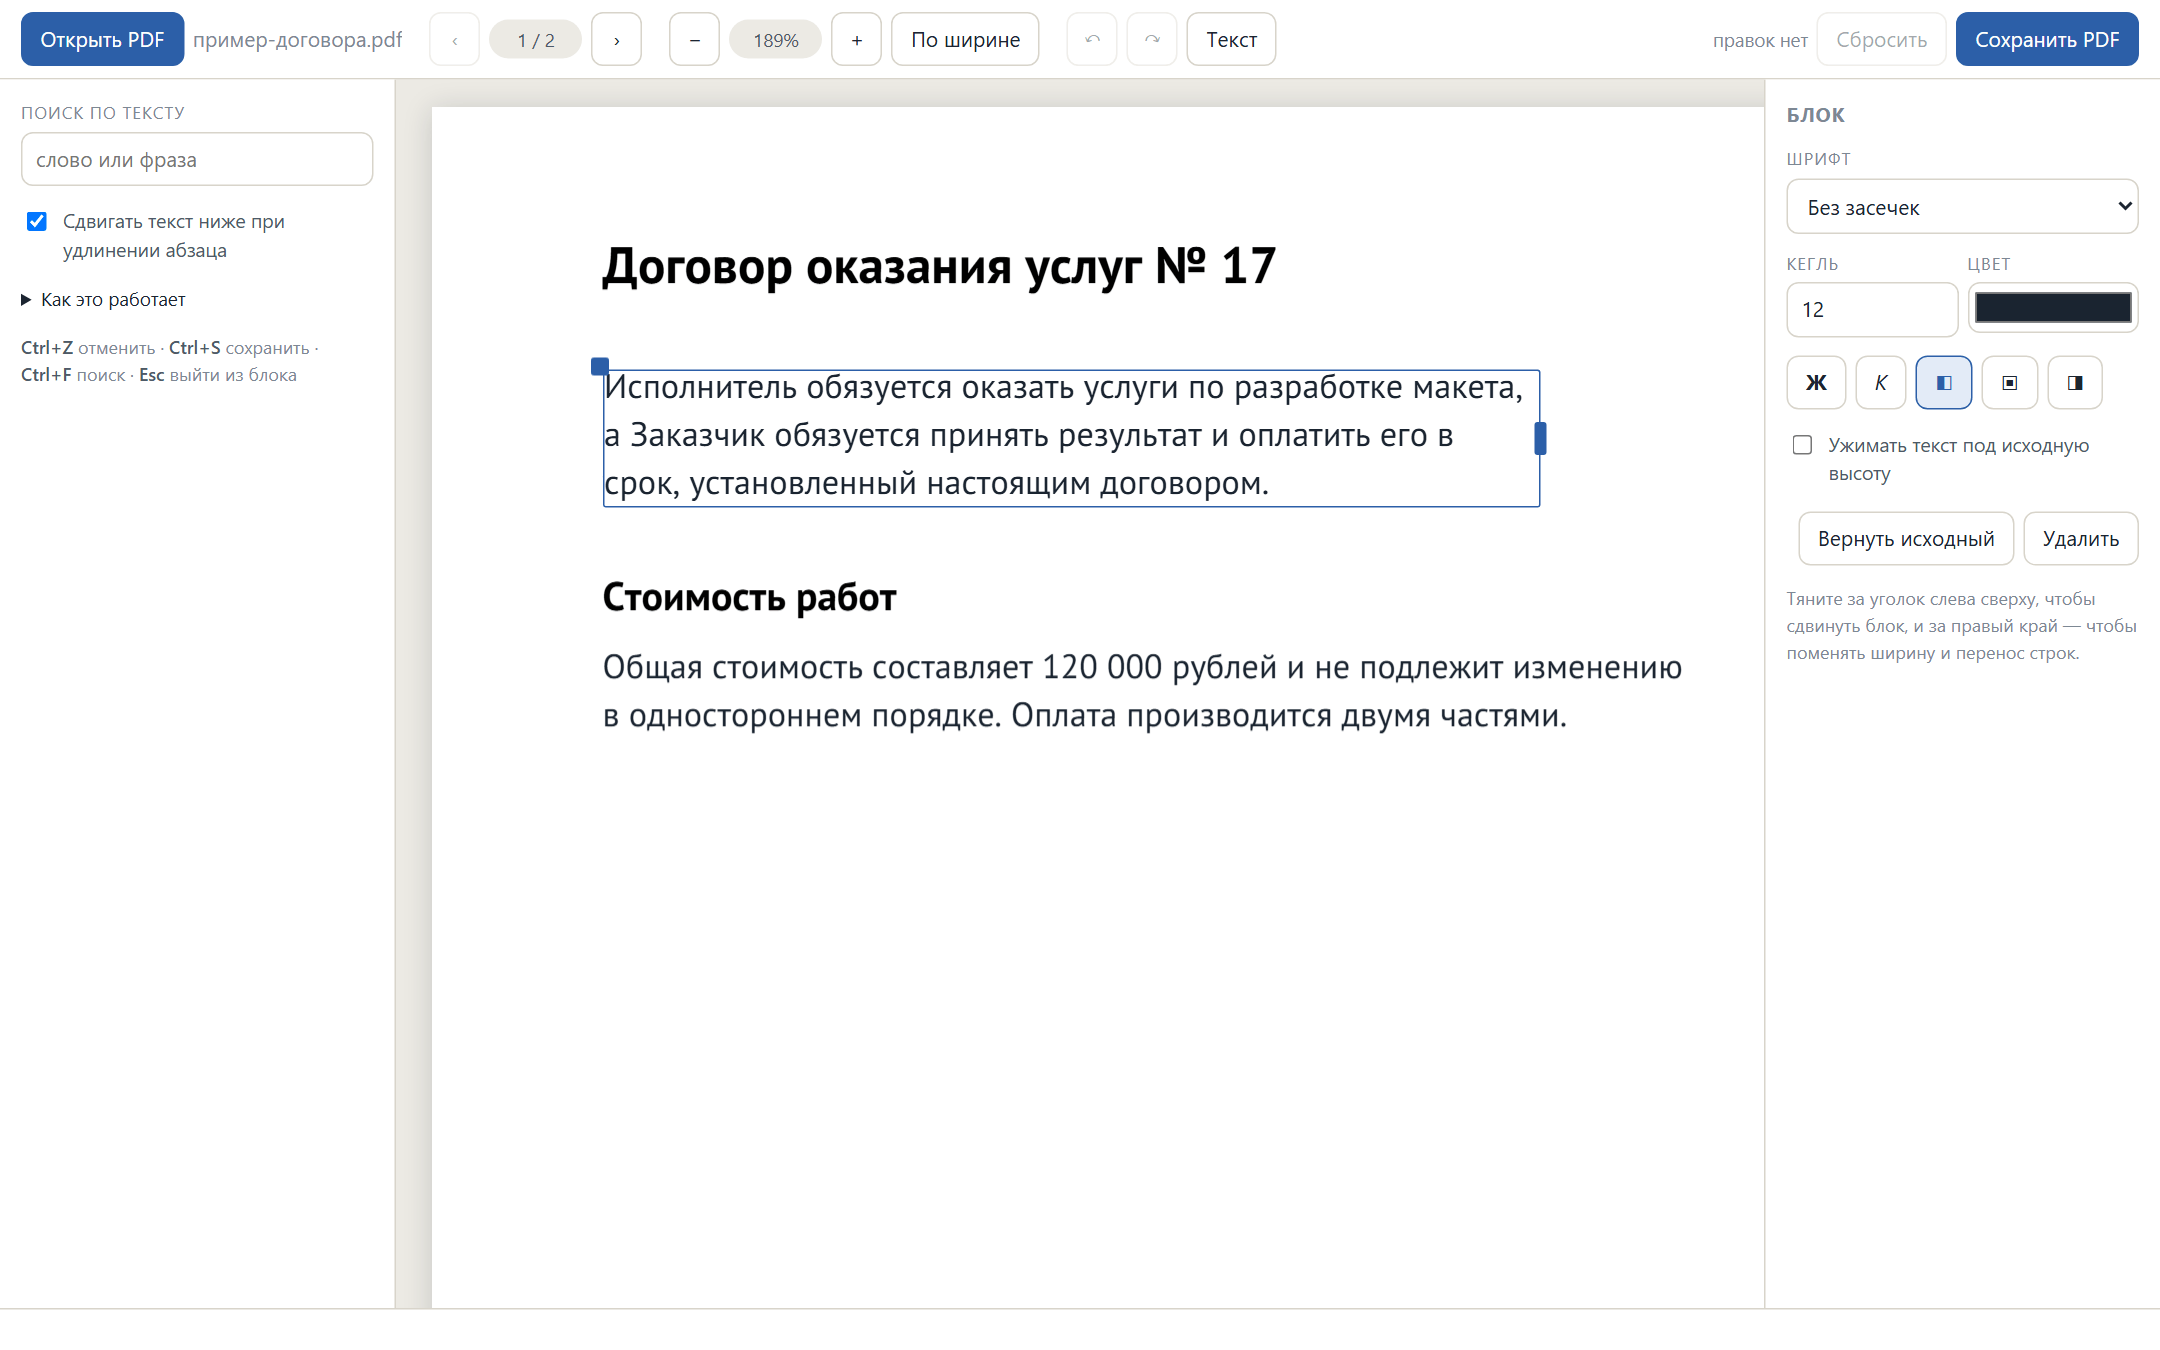Viewport: 2160px width, 1350px height.
Task: Undo last edit arrow
Action: click(x=1092, y=40)
